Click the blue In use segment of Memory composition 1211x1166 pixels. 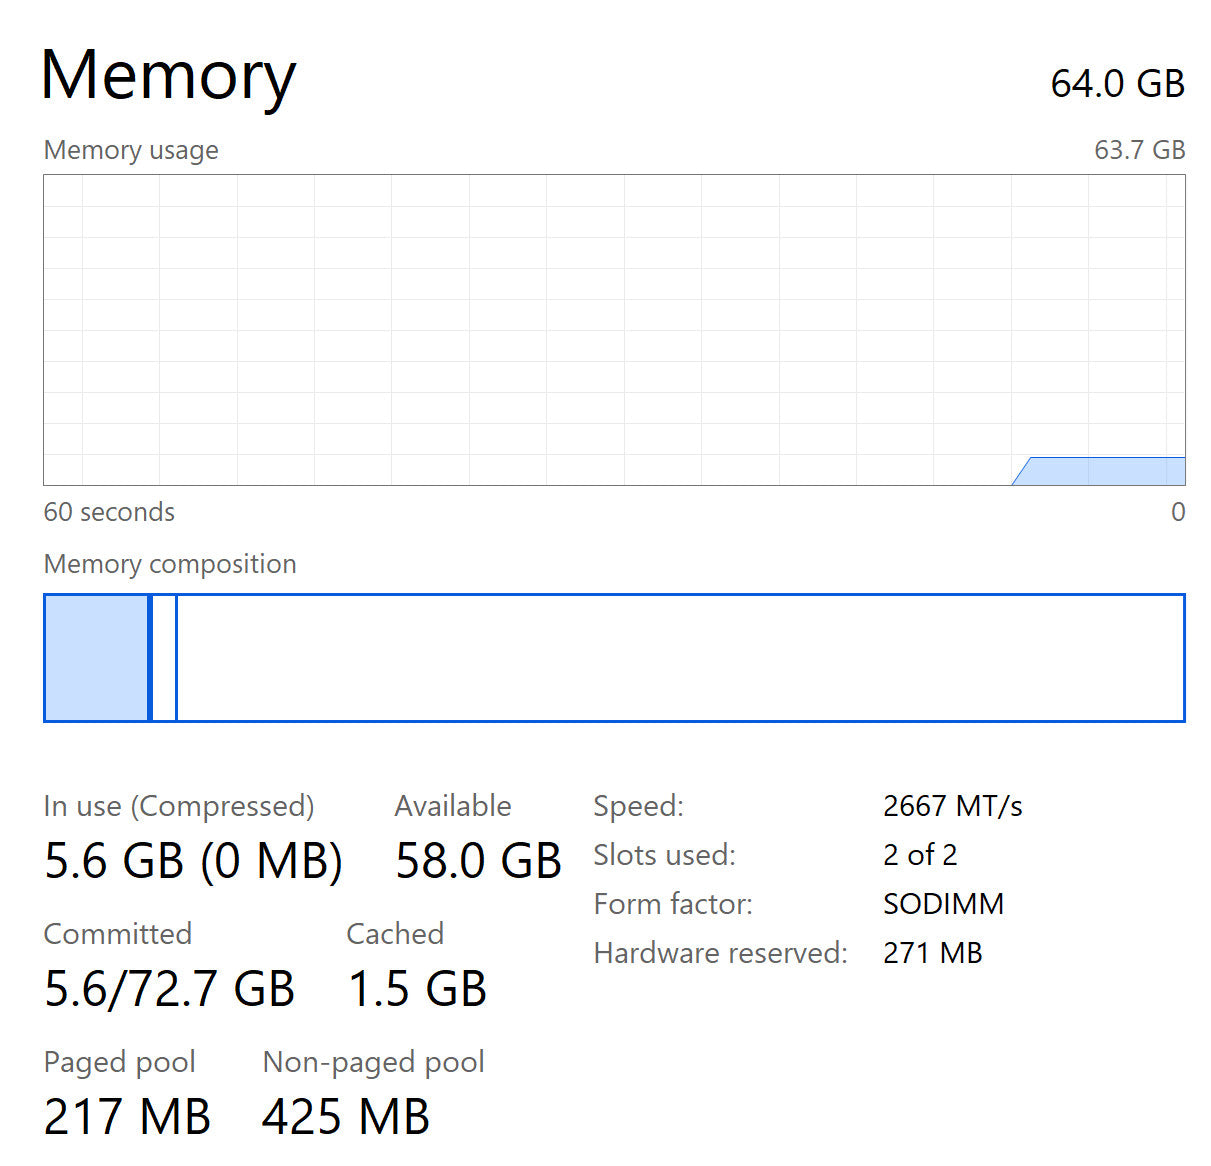[x=96, y=657]
